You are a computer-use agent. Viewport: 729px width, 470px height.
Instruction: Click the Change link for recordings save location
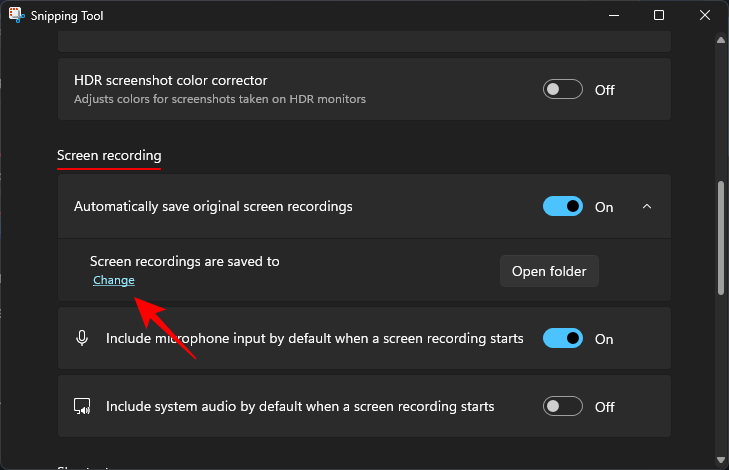pos(114,280)
